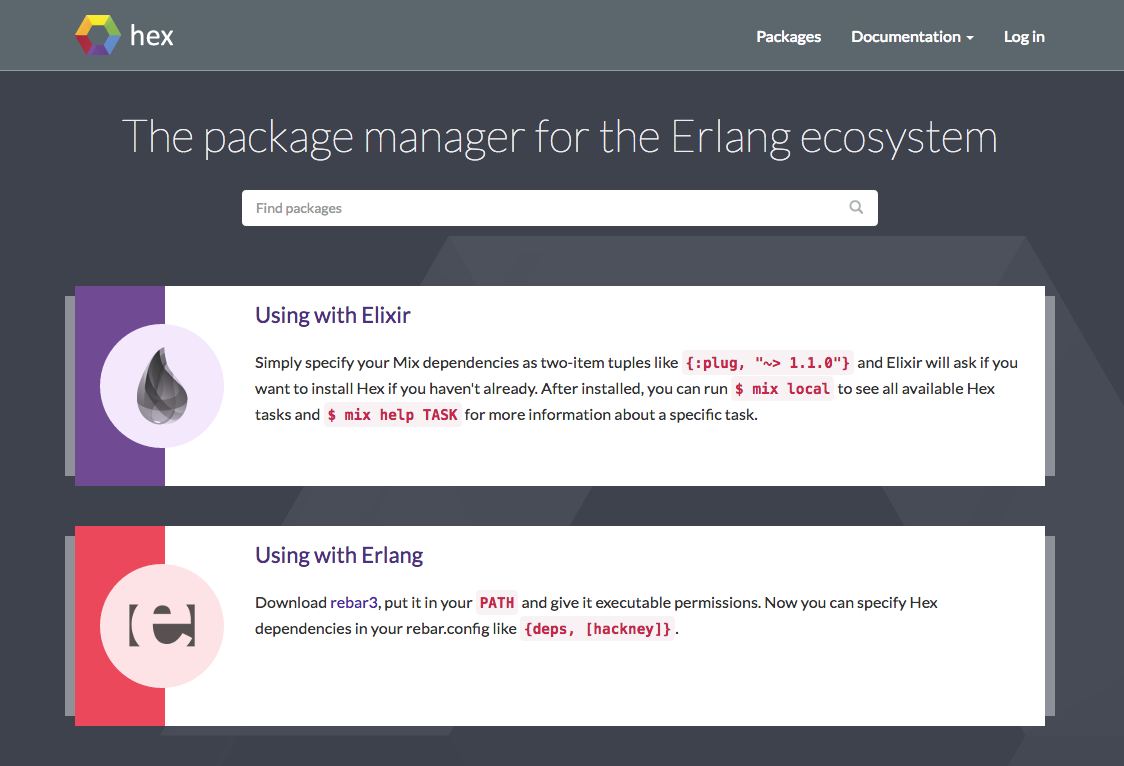Viewport: 1124px width, 766px height.
Task: Click the '$ mix local' code snippet
Action: 782,389
